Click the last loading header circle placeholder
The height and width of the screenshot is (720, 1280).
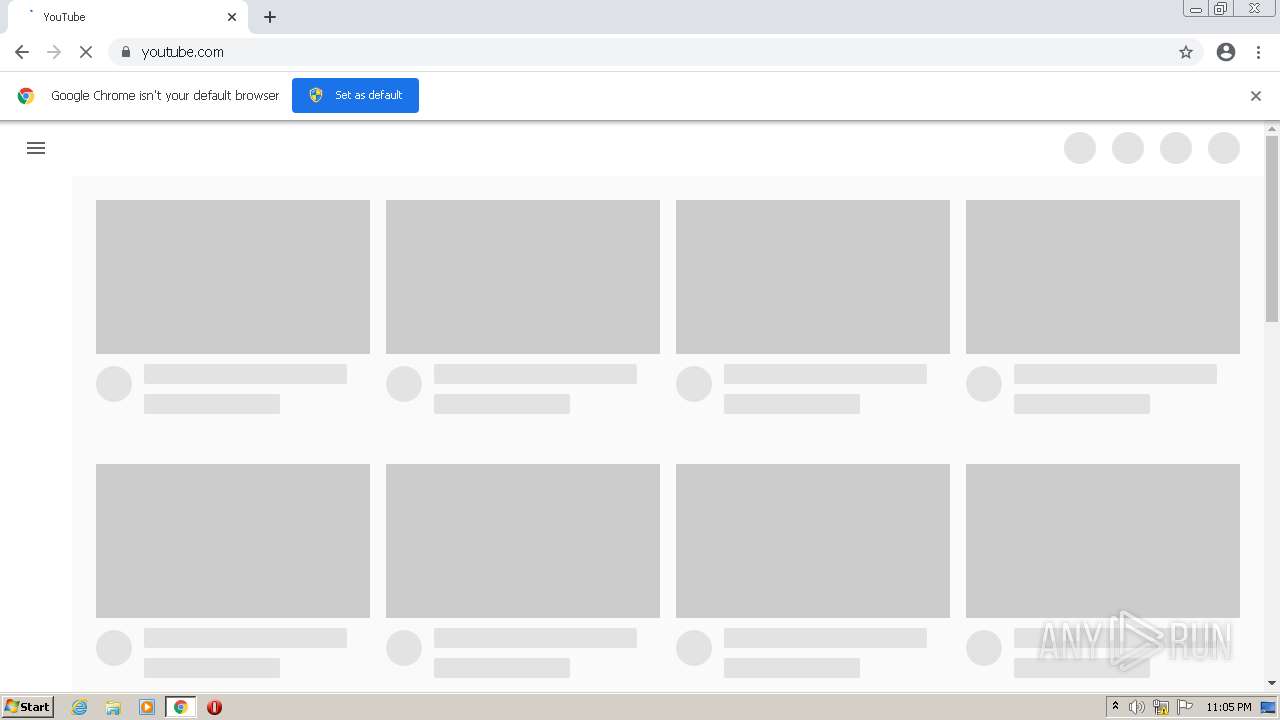(1224, 148)
